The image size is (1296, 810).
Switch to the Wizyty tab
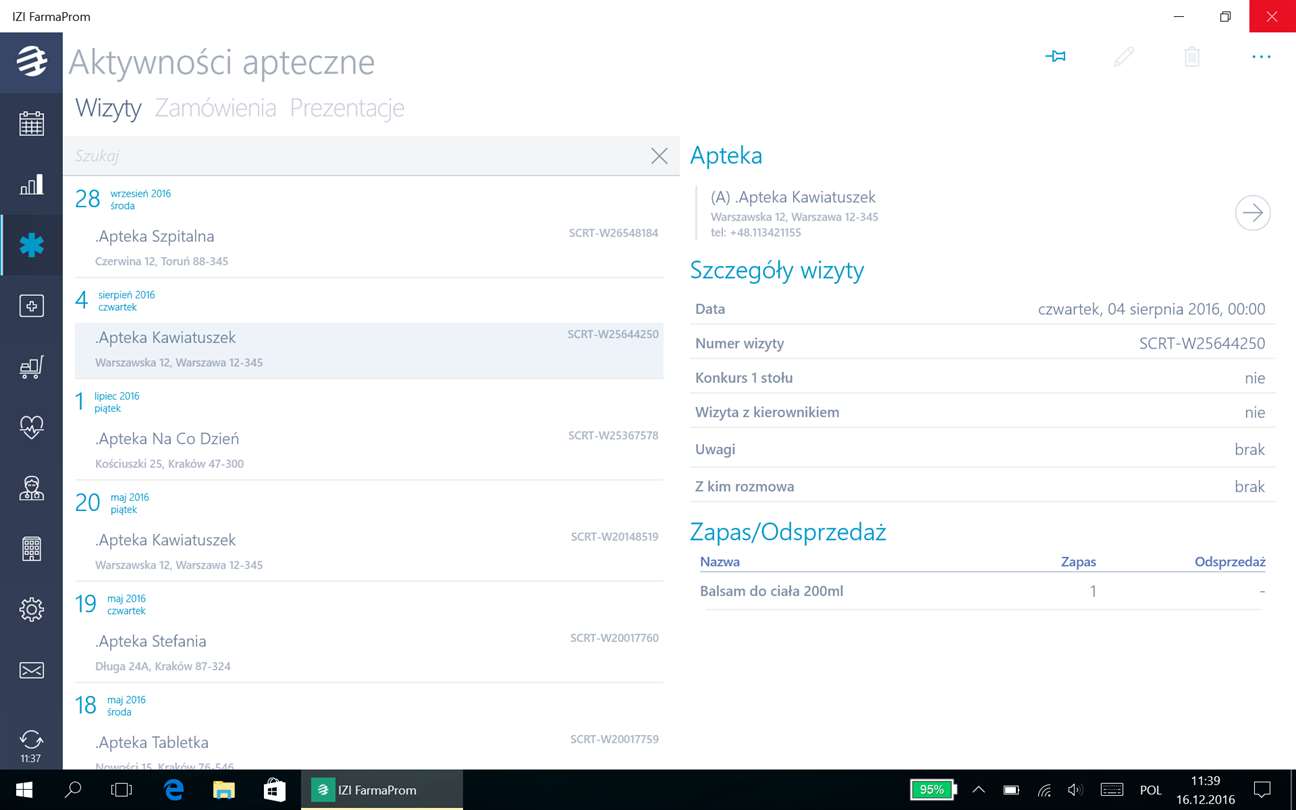click(108, 108)
